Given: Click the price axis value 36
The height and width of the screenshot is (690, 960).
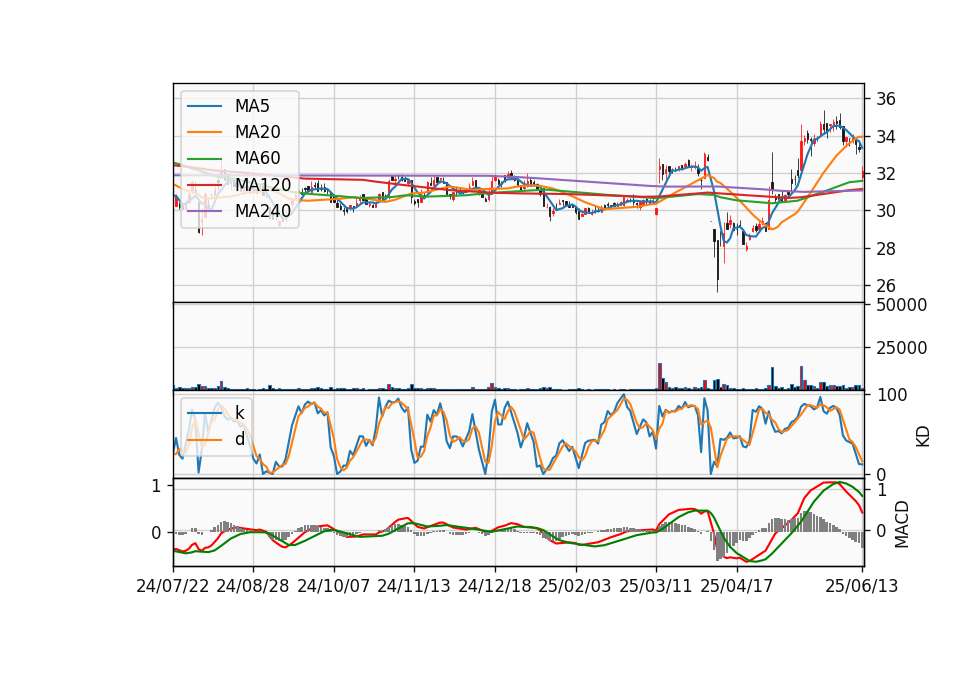Looking at the screenshot, I should tap(885, 99).
